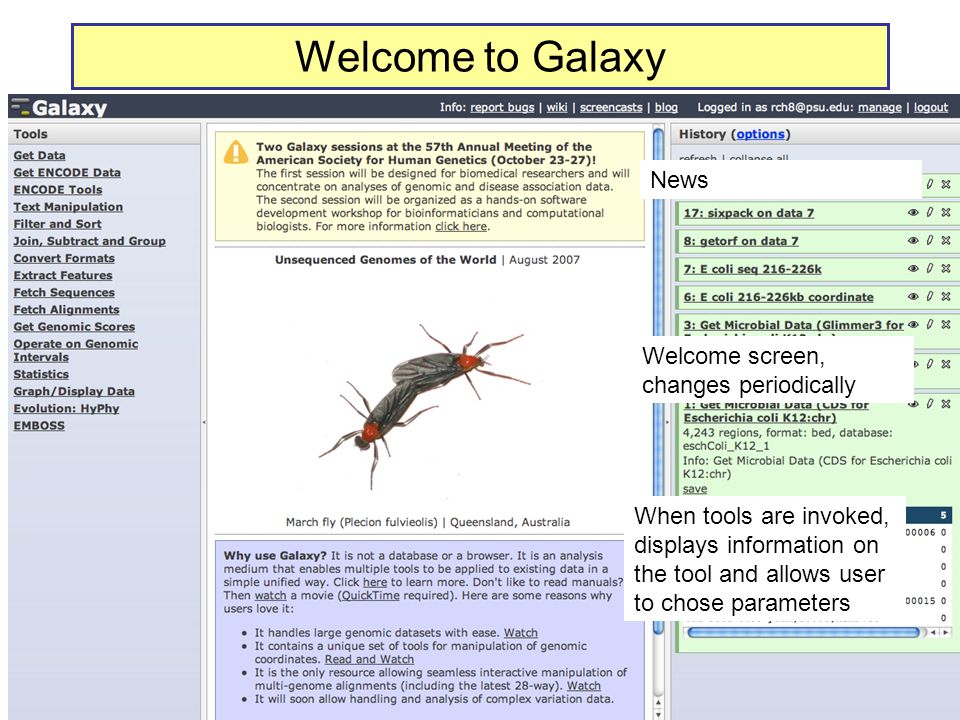Click horizontal scrollbar in history data preview

coord(804,632)
